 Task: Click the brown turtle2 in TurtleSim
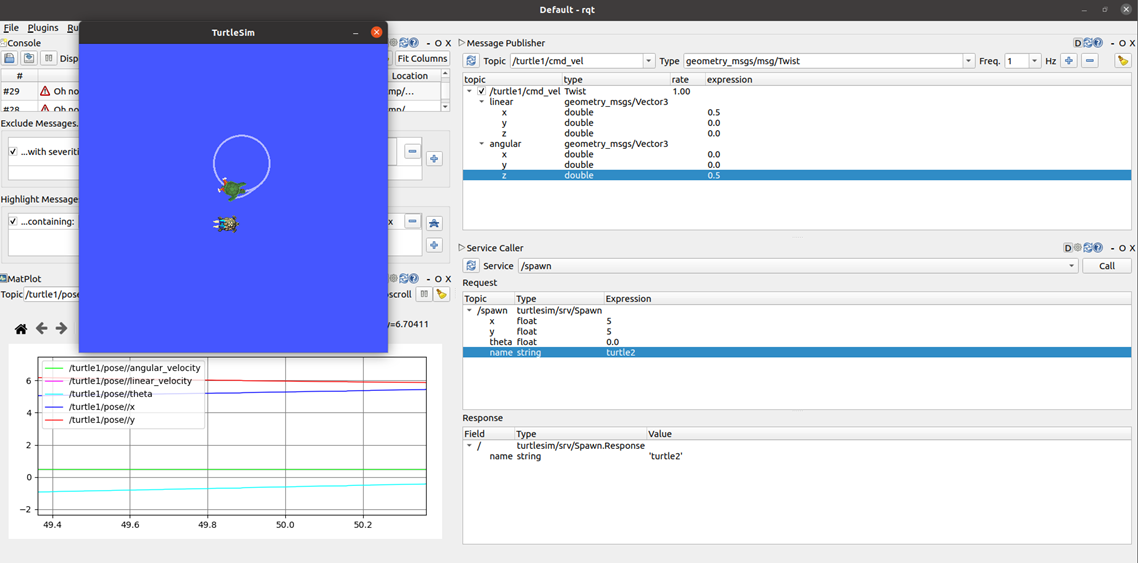pos(227,224)
